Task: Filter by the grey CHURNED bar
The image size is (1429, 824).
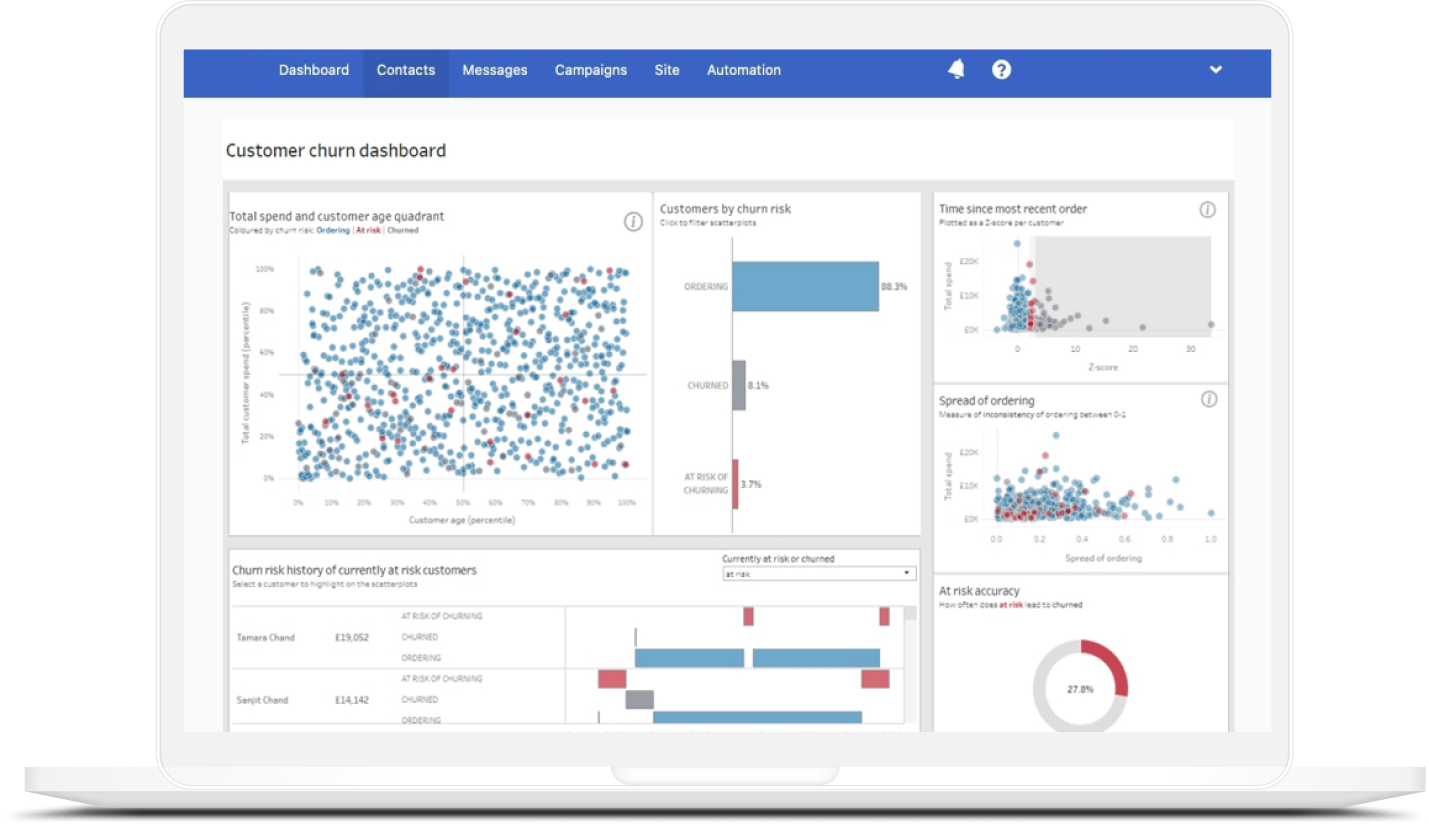Action: (739, 385)
